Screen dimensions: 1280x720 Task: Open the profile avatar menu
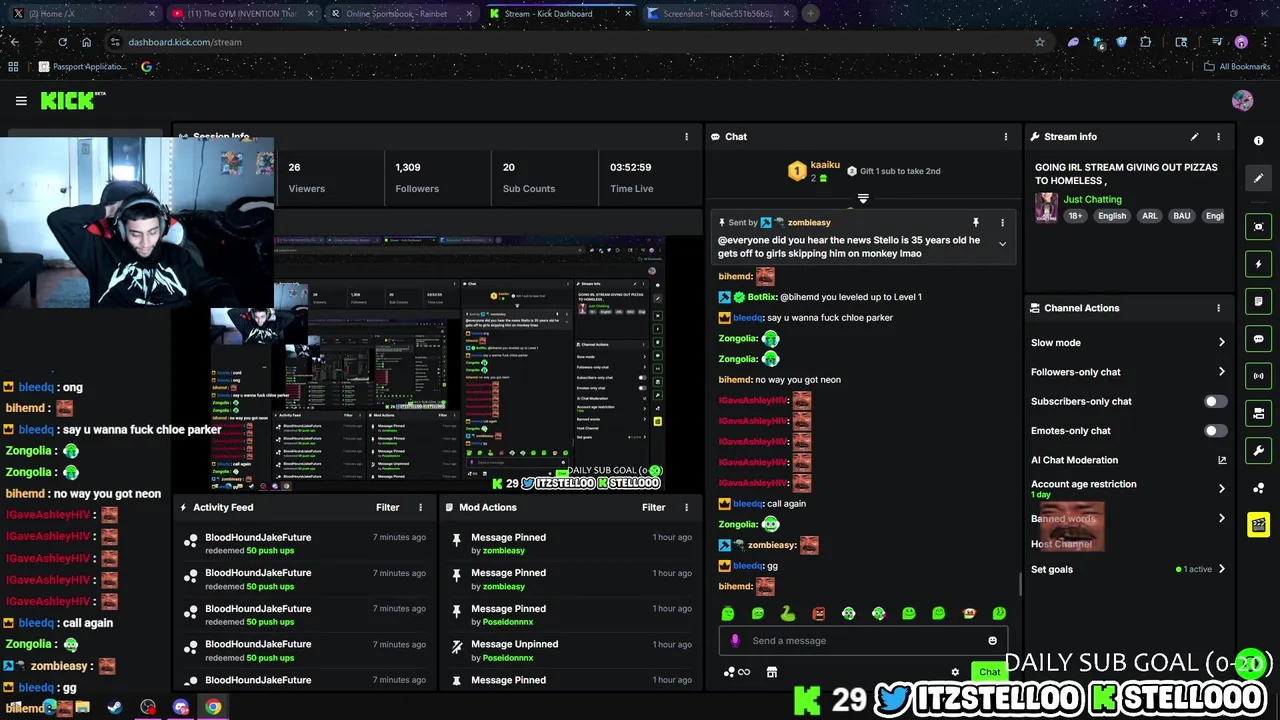tap(1242, 100)
